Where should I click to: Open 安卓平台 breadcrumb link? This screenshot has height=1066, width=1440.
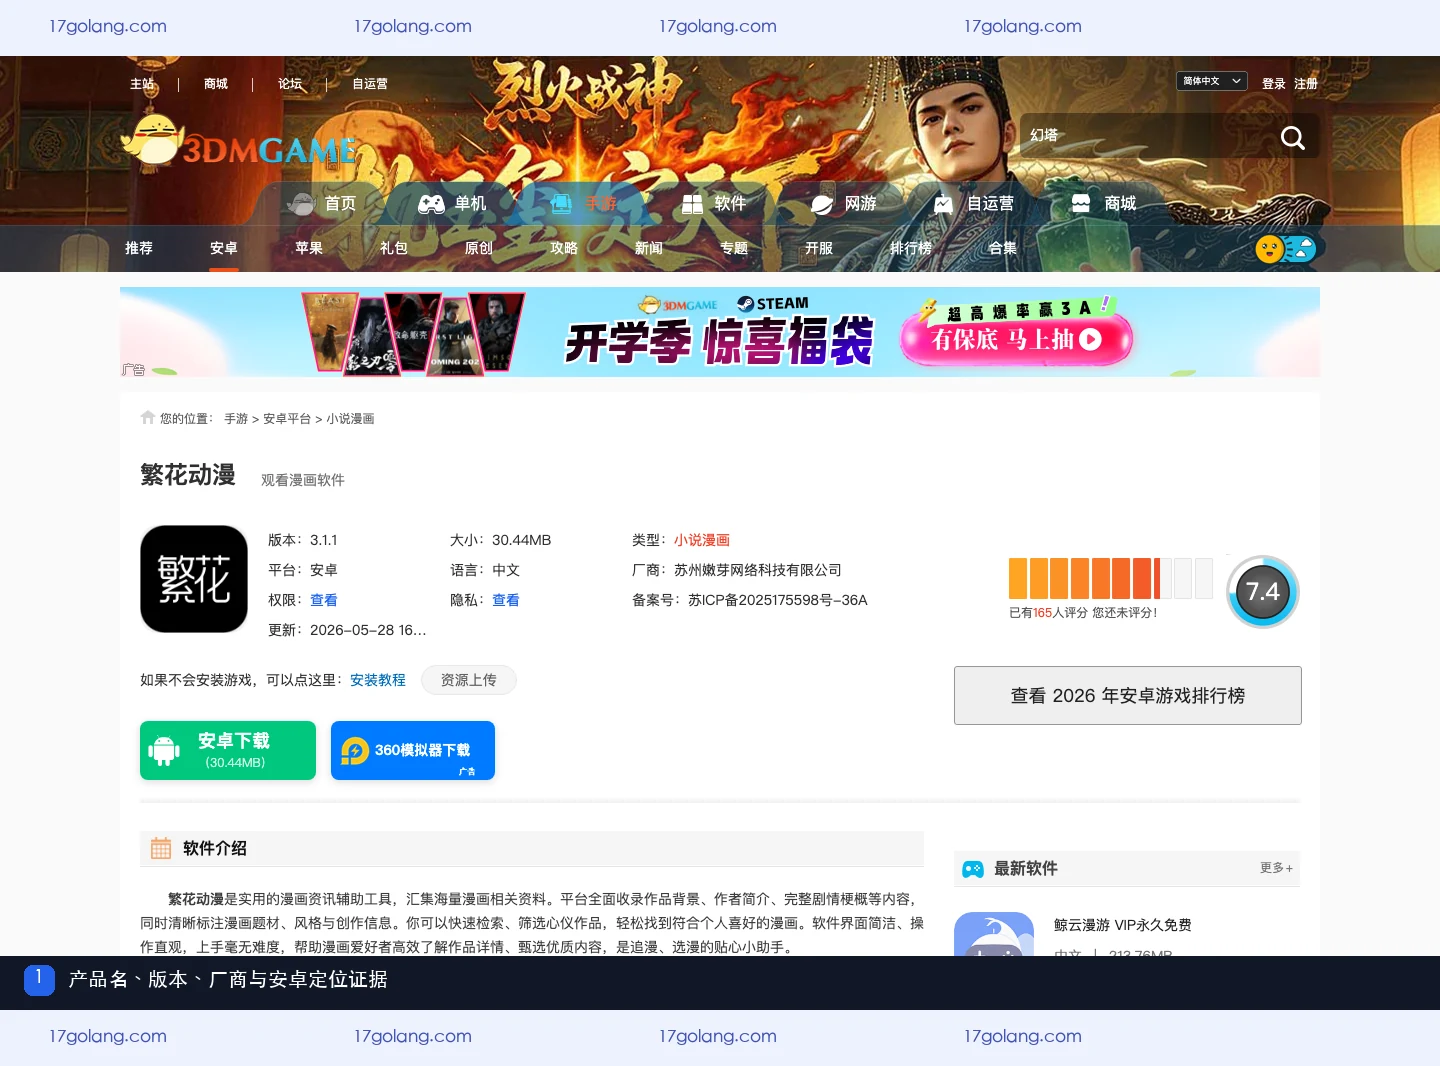tap(287, 419)
